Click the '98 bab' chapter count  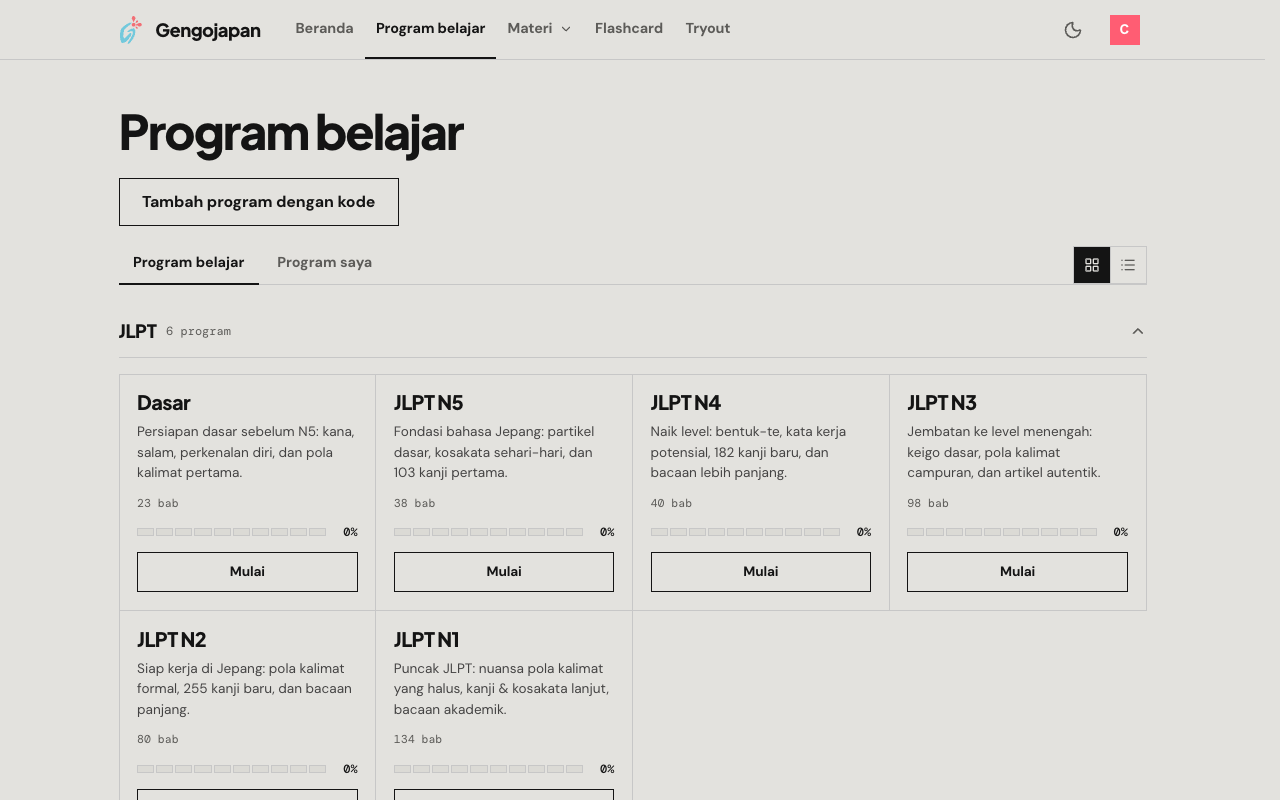click(928, 504)
